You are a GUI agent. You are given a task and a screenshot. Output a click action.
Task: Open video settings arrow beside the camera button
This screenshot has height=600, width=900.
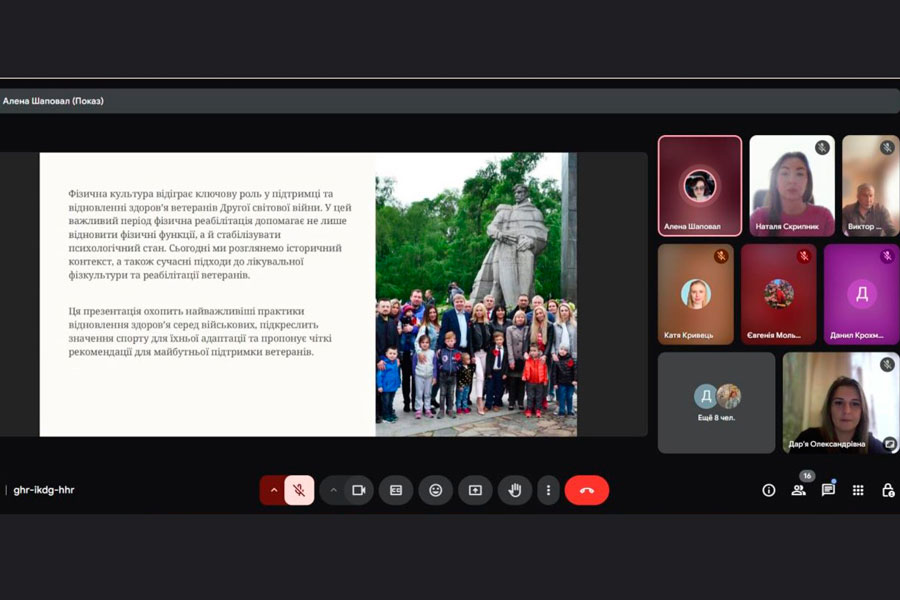coord(333,490)
